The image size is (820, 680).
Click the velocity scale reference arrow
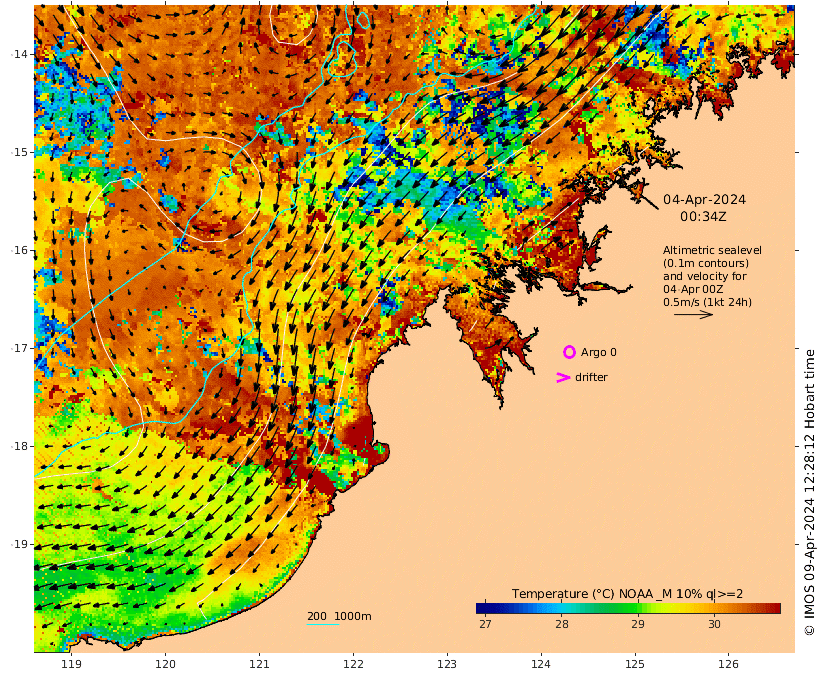[x=693, y=314]
